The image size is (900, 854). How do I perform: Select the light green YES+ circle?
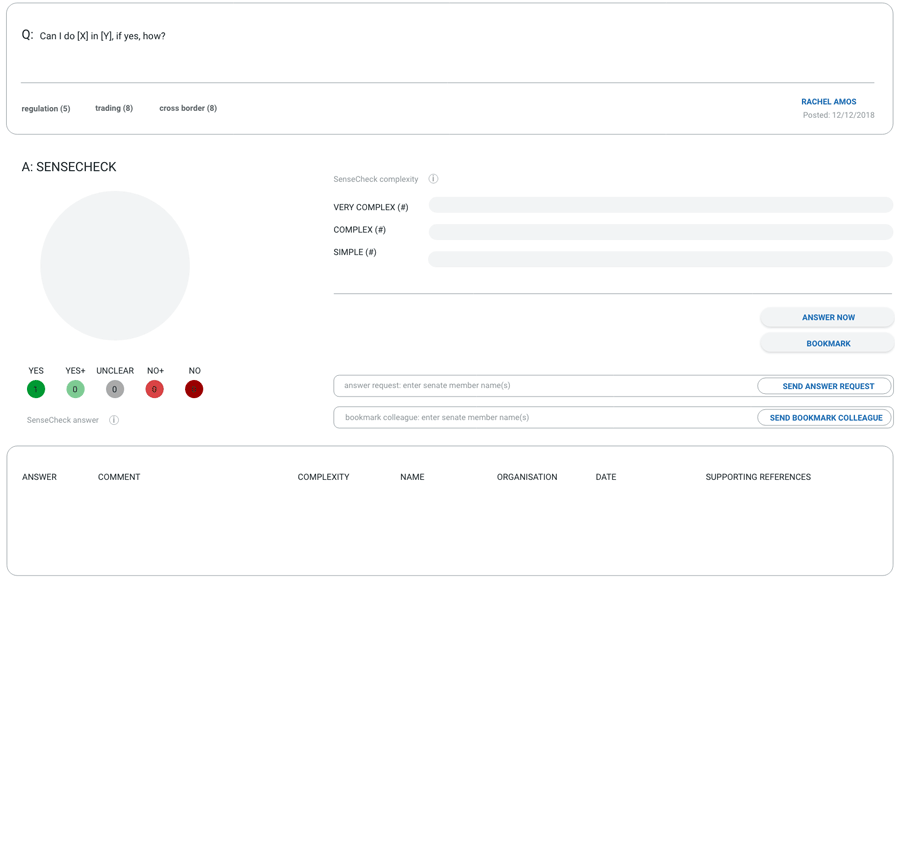pyautogui.click(x=75, y=389)
